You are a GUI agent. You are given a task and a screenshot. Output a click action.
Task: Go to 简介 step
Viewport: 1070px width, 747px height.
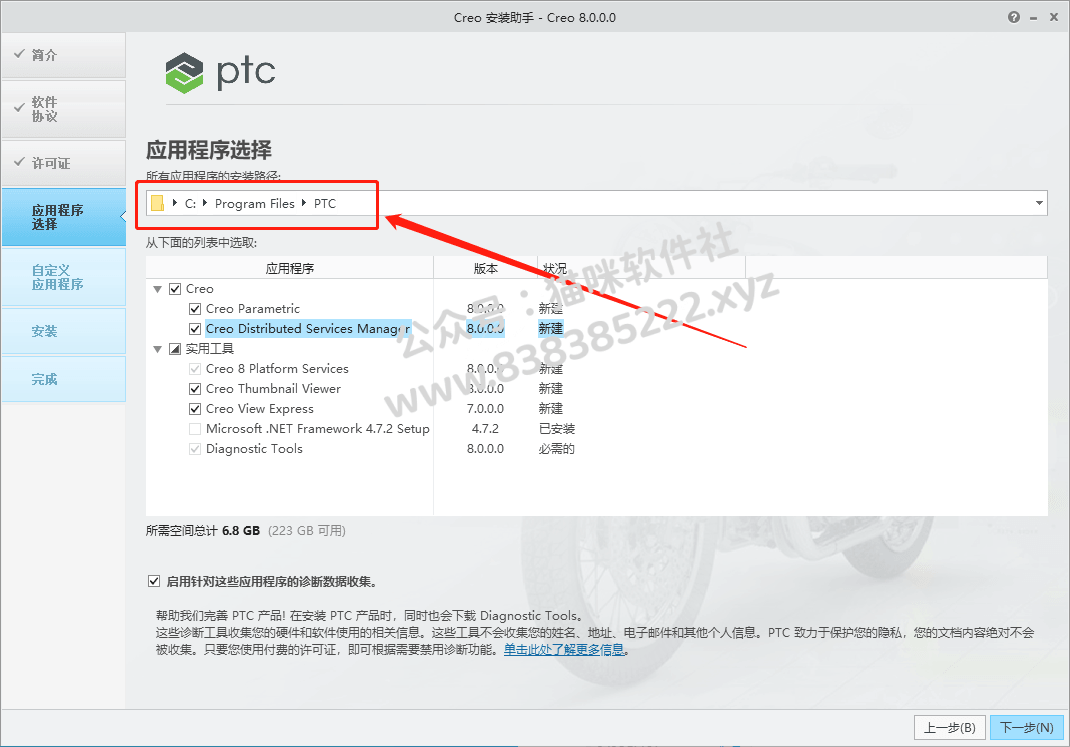click(x=63, y=55)
